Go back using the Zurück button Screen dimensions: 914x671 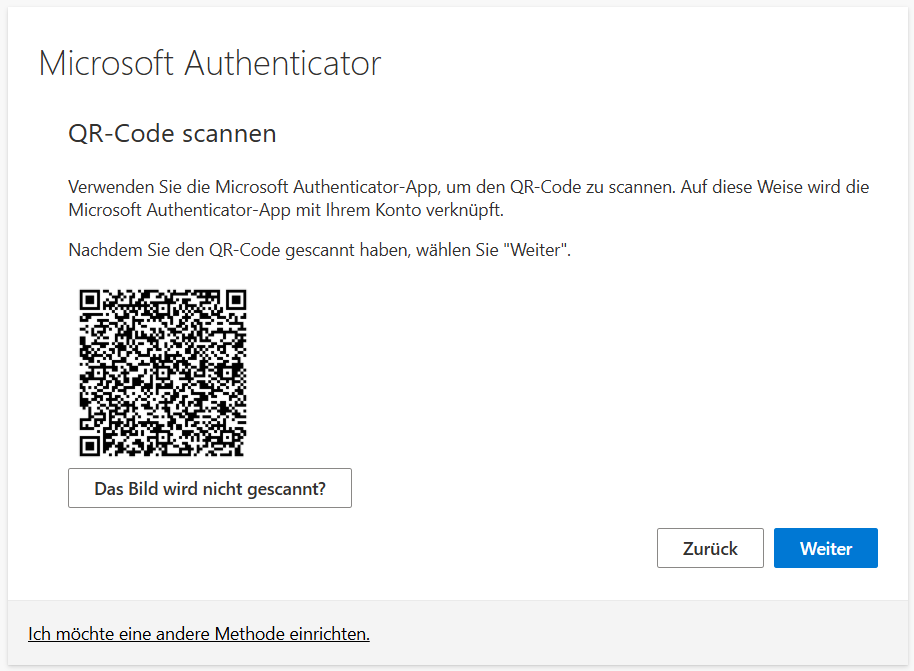pos(710,548)
